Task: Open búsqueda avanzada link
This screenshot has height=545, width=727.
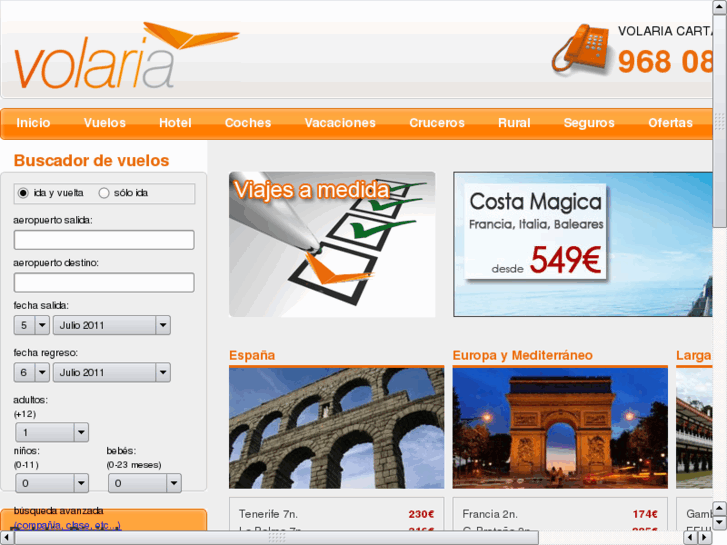Action: coord(67,526)
